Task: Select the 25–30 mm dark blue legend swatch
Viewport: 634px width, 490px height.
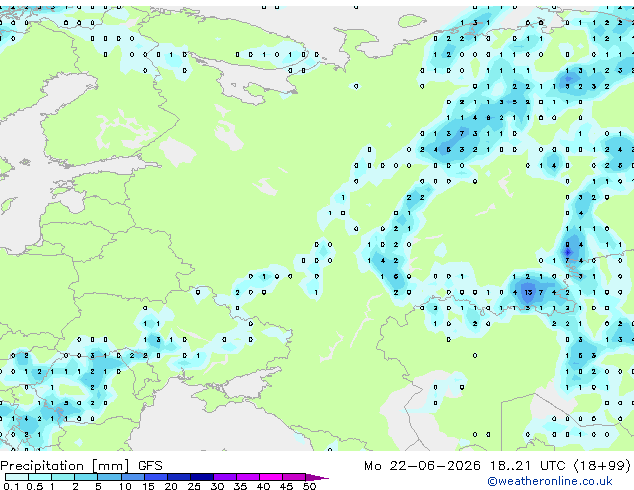Action: coord(201,477)
